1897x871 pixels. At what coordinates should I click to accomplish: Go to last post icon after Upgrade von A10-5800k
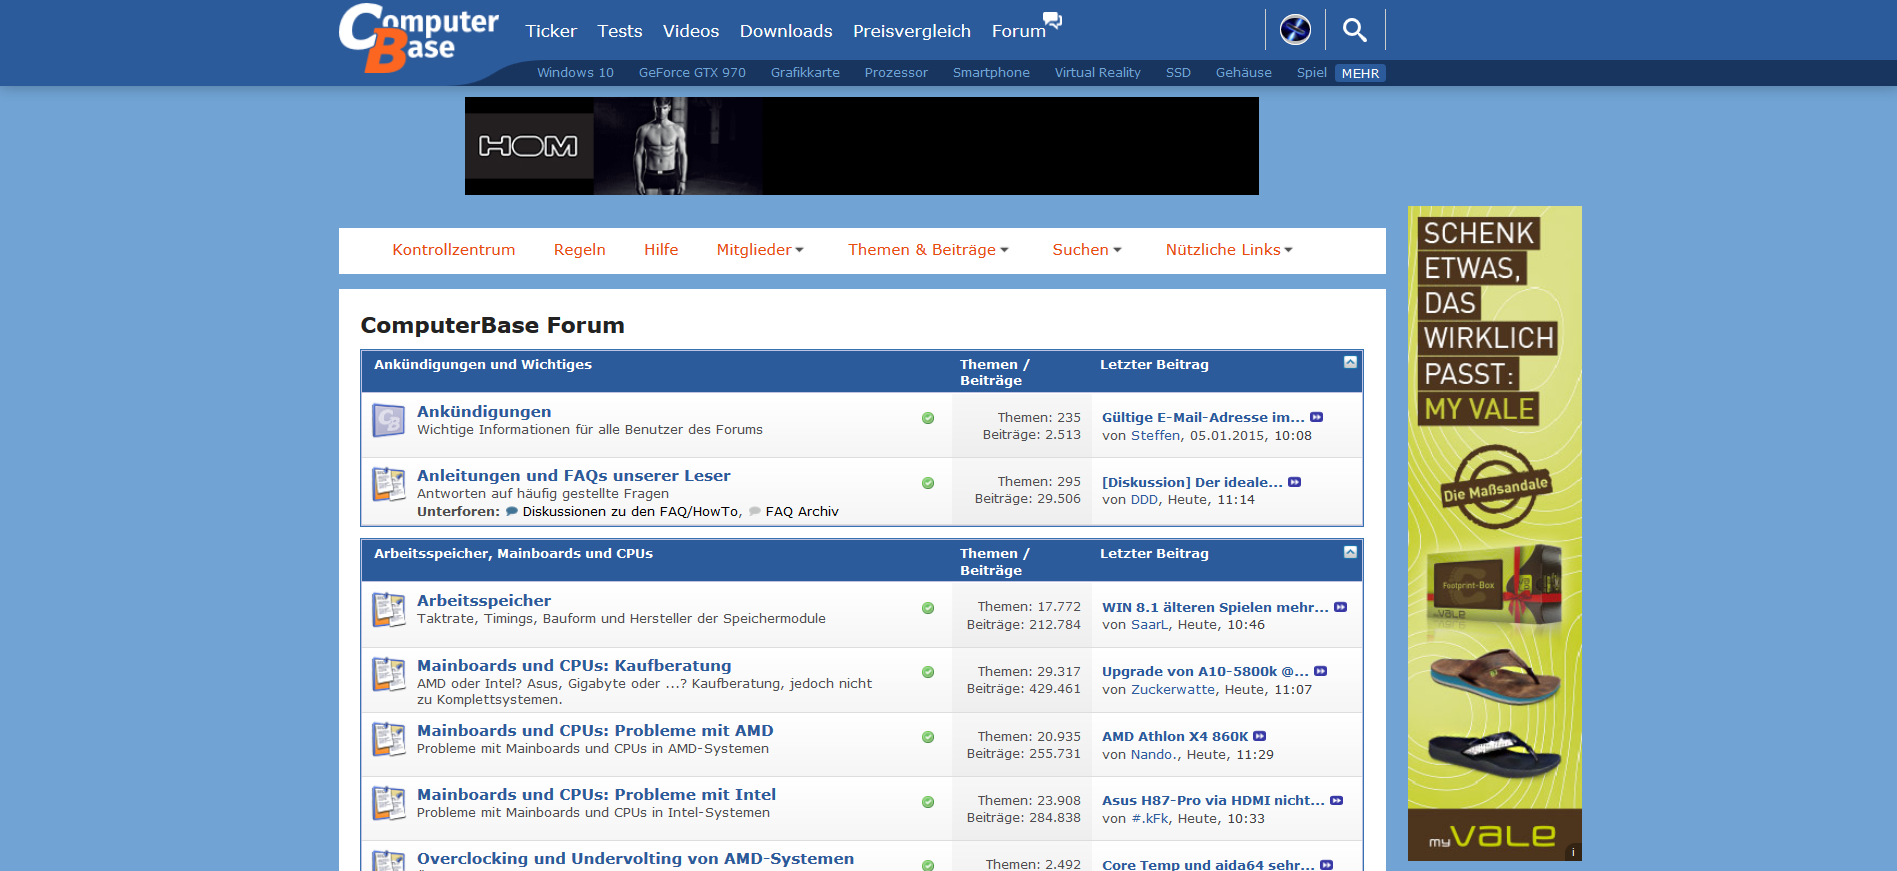1321,671
